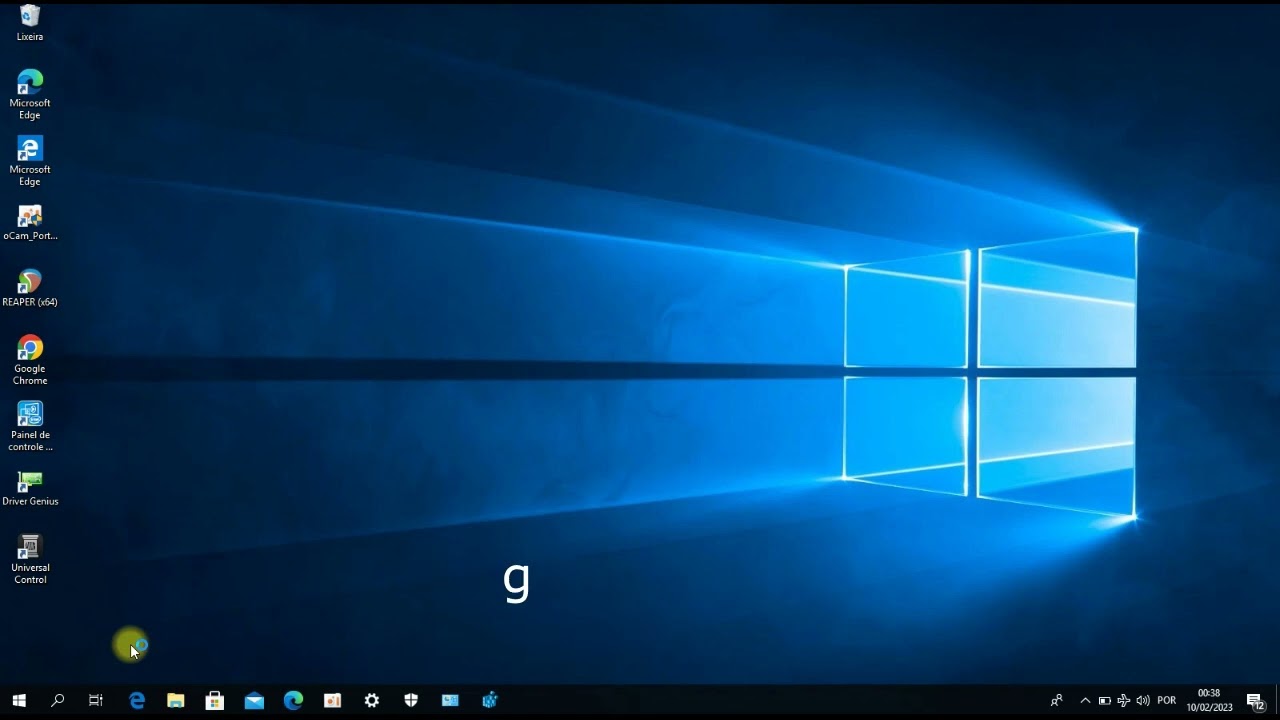
Task: Select the Painel de controle desktop shortcut
Action: 30,427
